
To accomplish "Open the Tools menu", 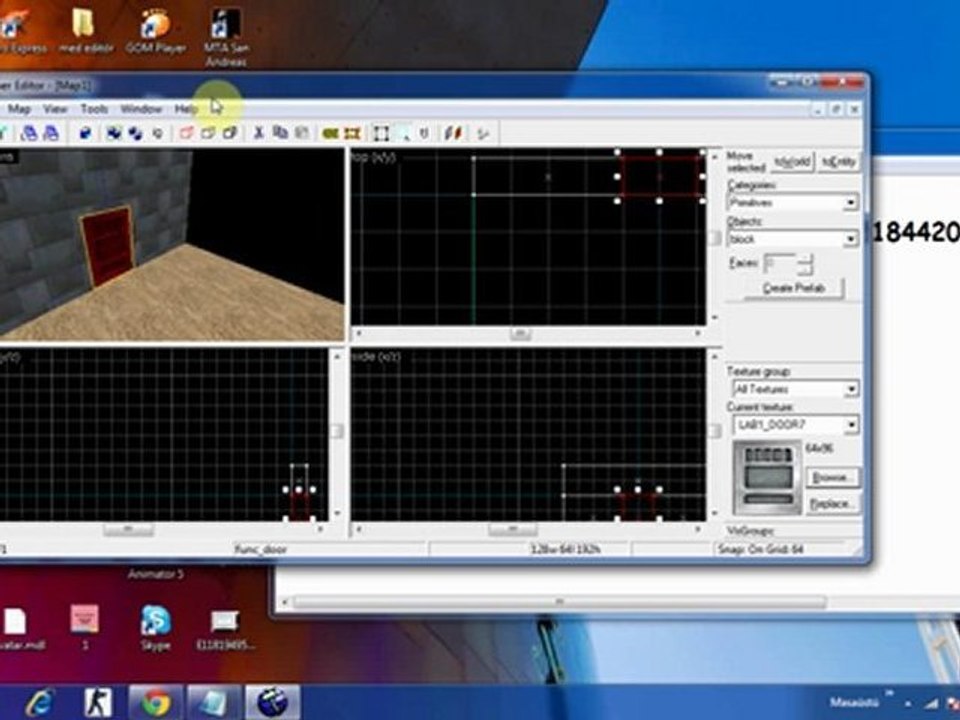I will [x=94, y=108].
